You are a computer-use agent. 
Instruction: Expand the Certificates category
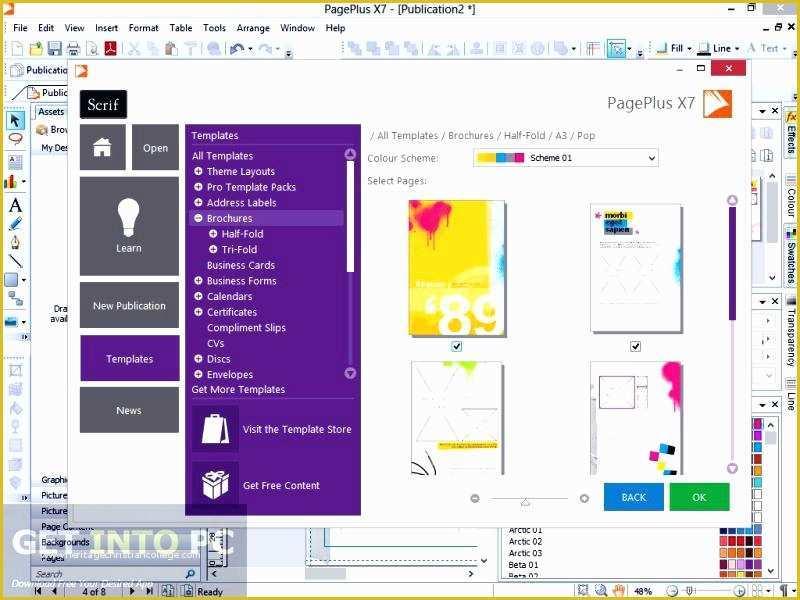pos(198,312)
